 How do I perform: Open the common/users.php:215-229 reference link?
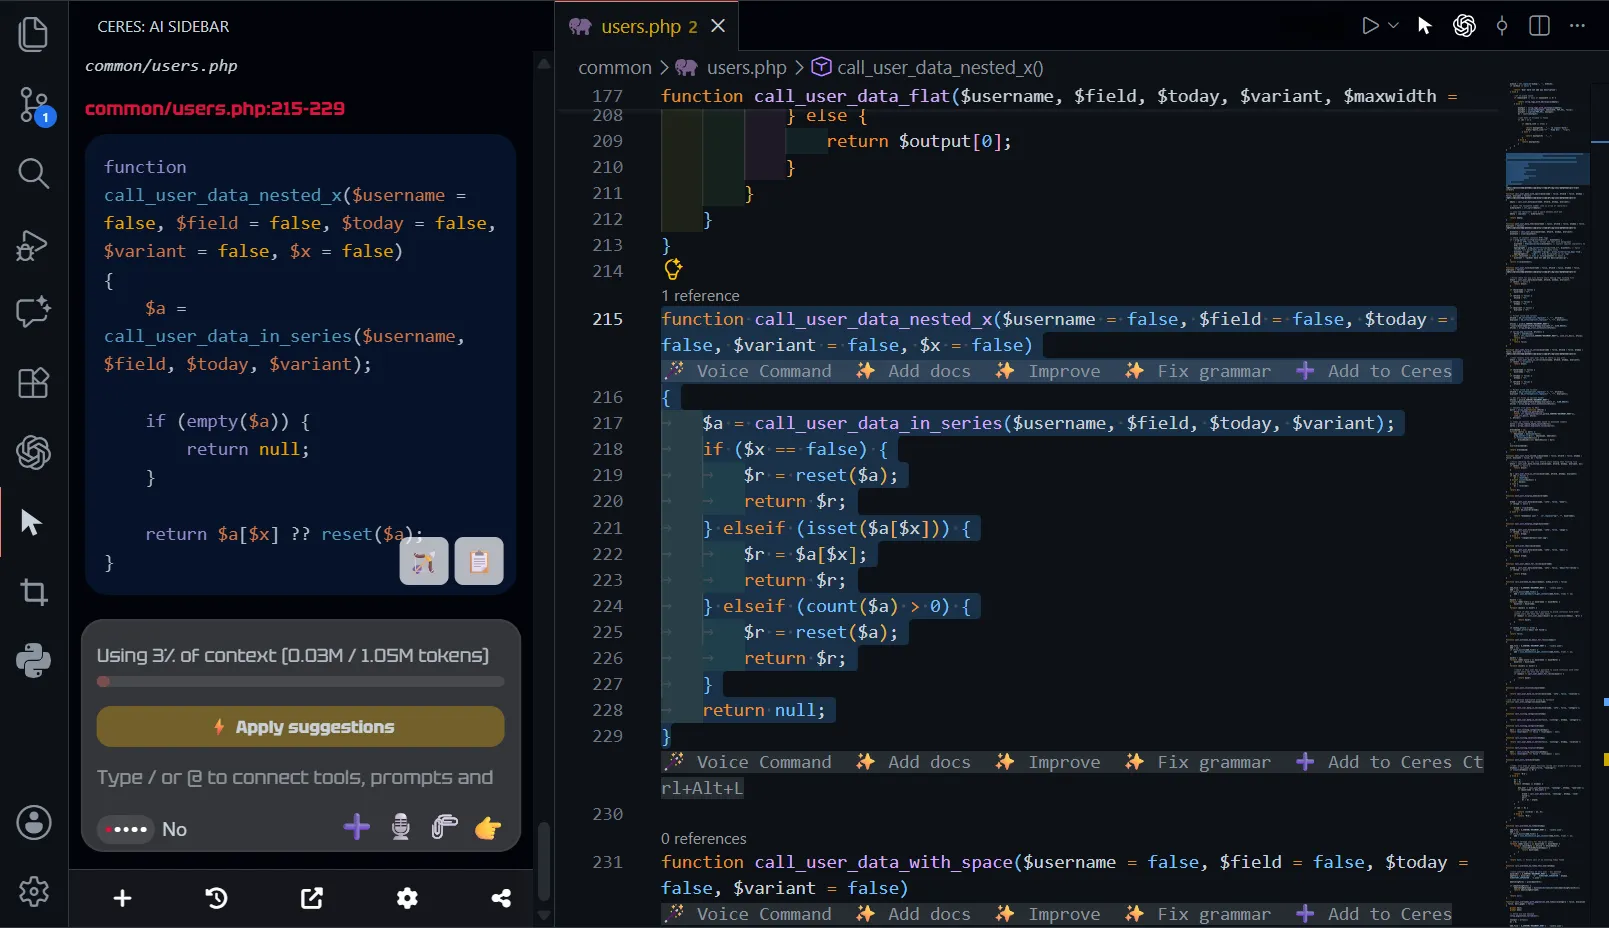point(215,108)
